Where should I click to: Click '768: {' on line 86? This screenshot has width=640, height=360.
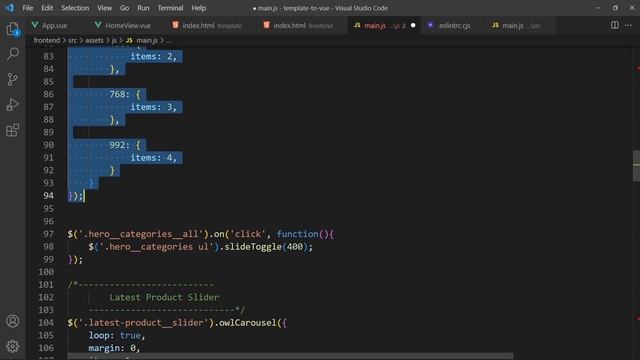click(x=124, y=94)
